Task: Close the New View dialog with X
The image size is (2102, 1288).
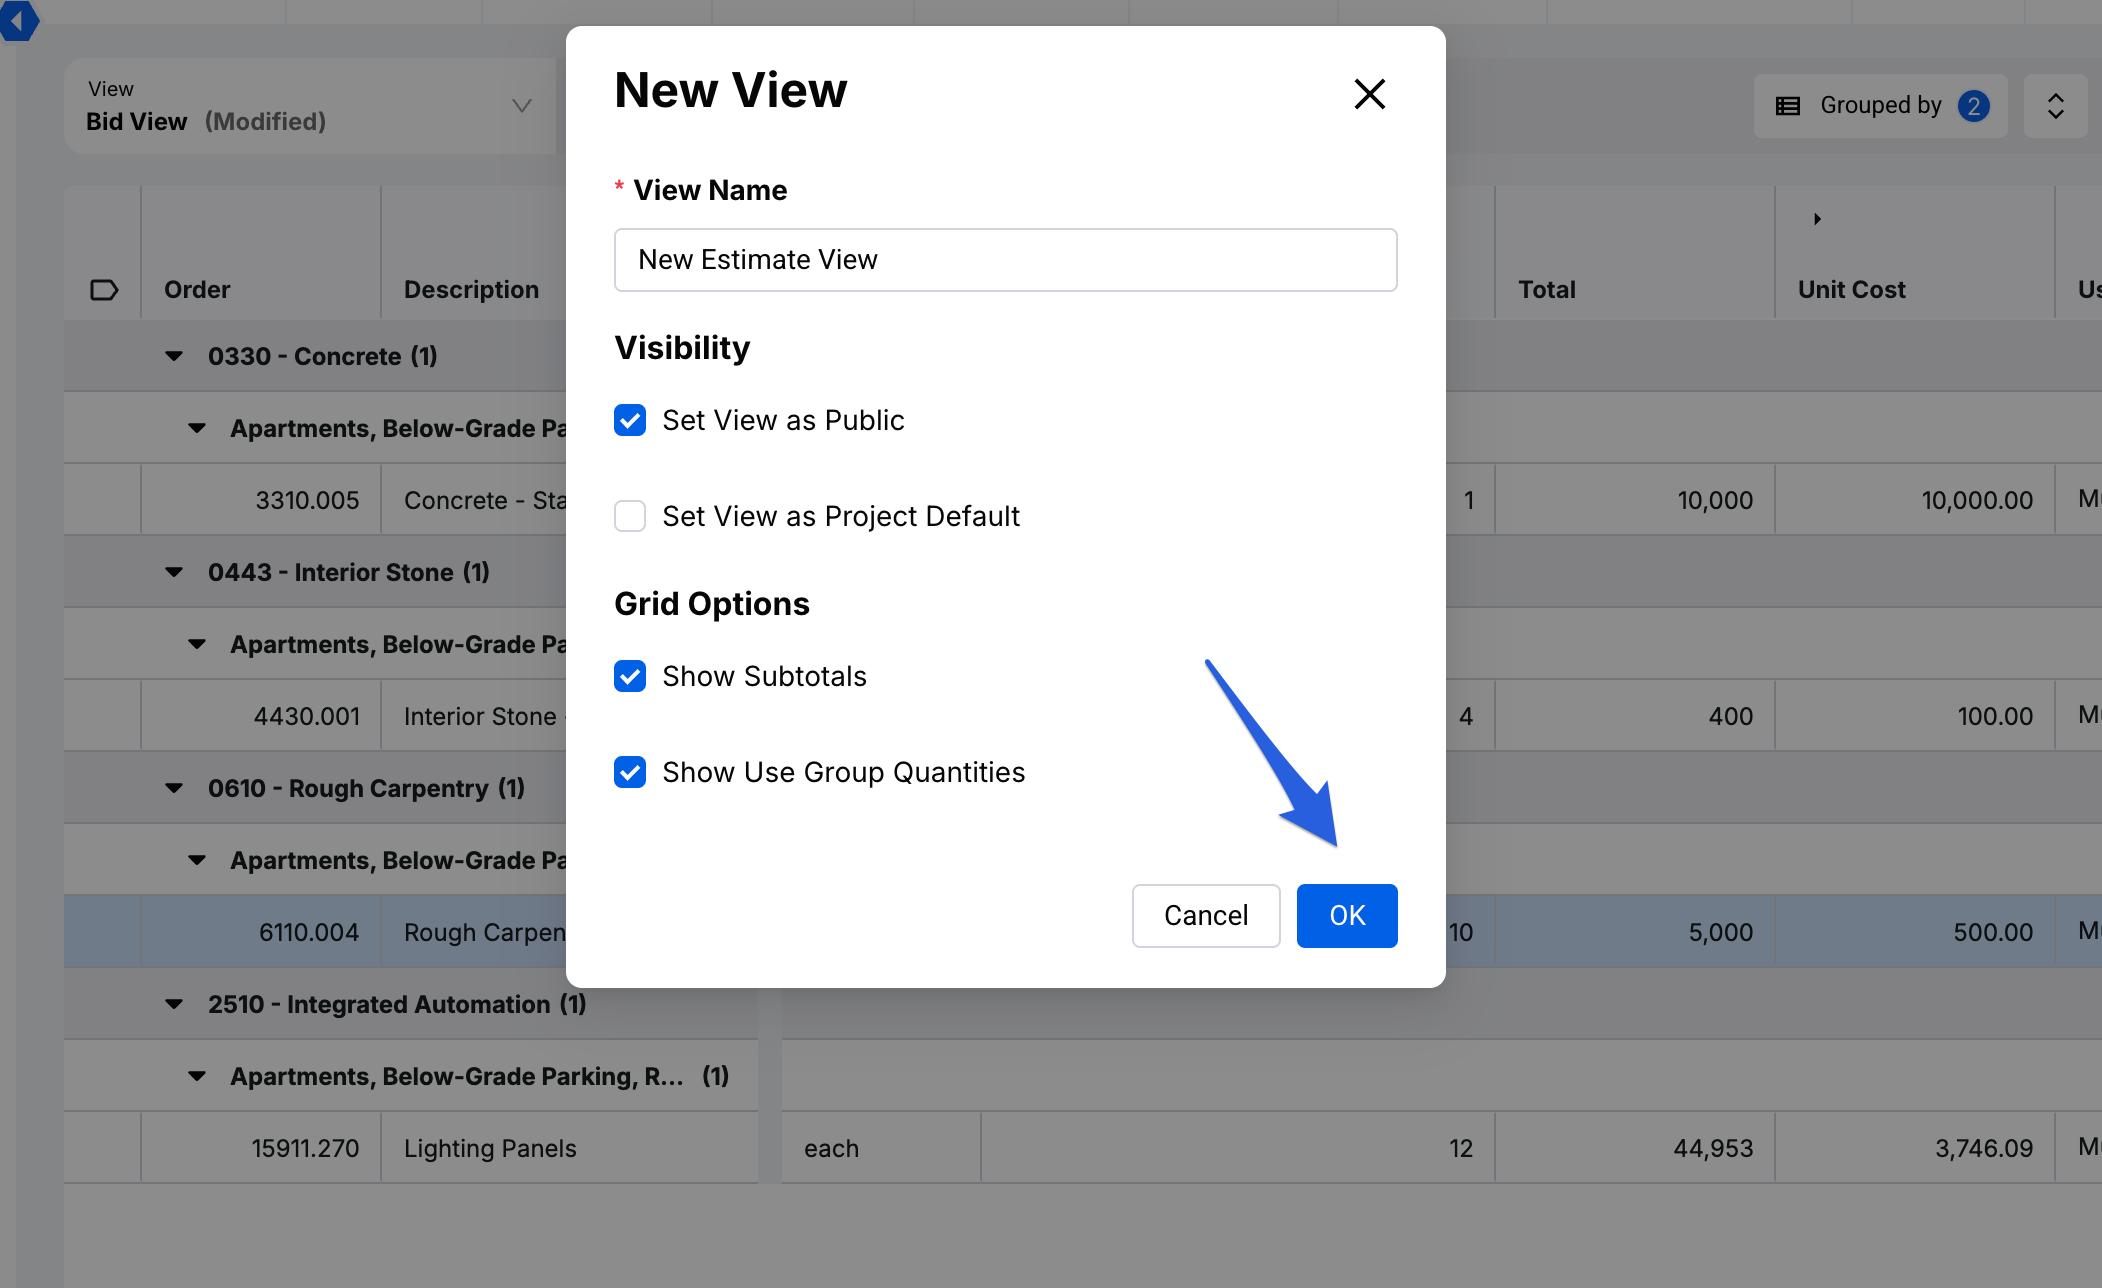Action: pos(1369,94)
